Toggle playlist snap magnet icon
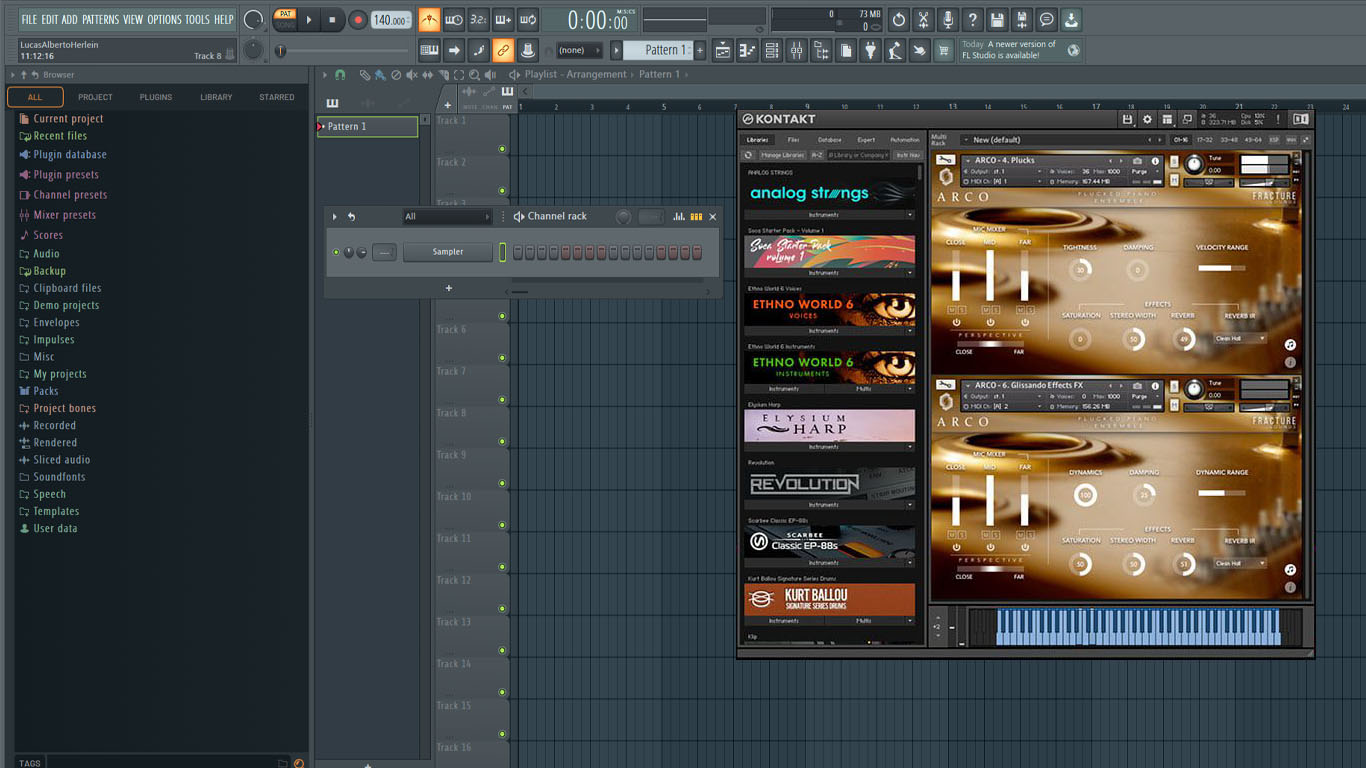 click(340, 75)
